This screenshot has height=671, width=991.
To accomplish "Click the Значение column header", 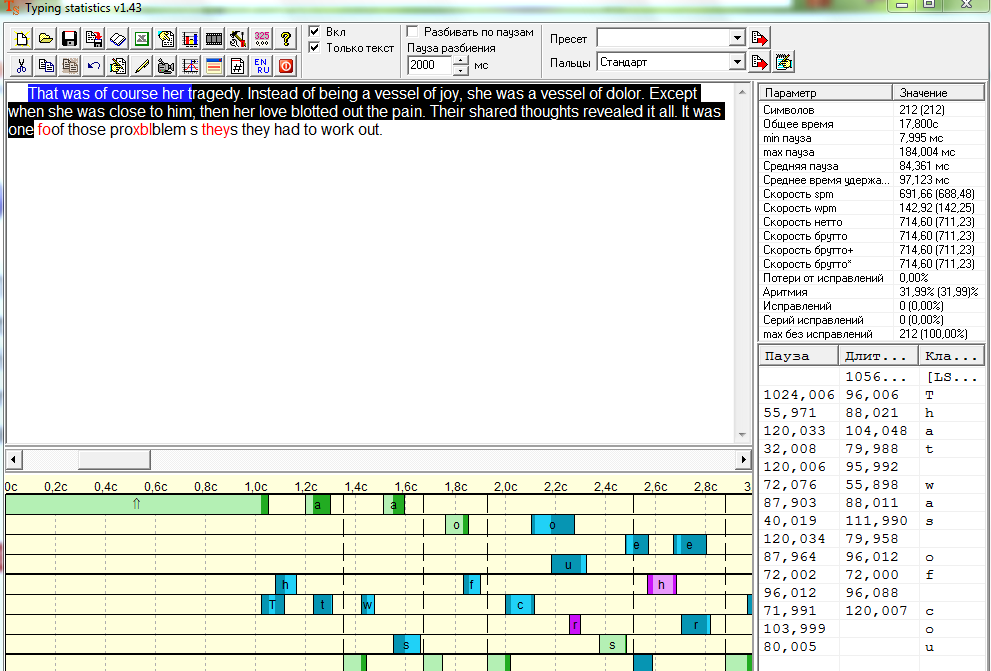I will (939, 93).
